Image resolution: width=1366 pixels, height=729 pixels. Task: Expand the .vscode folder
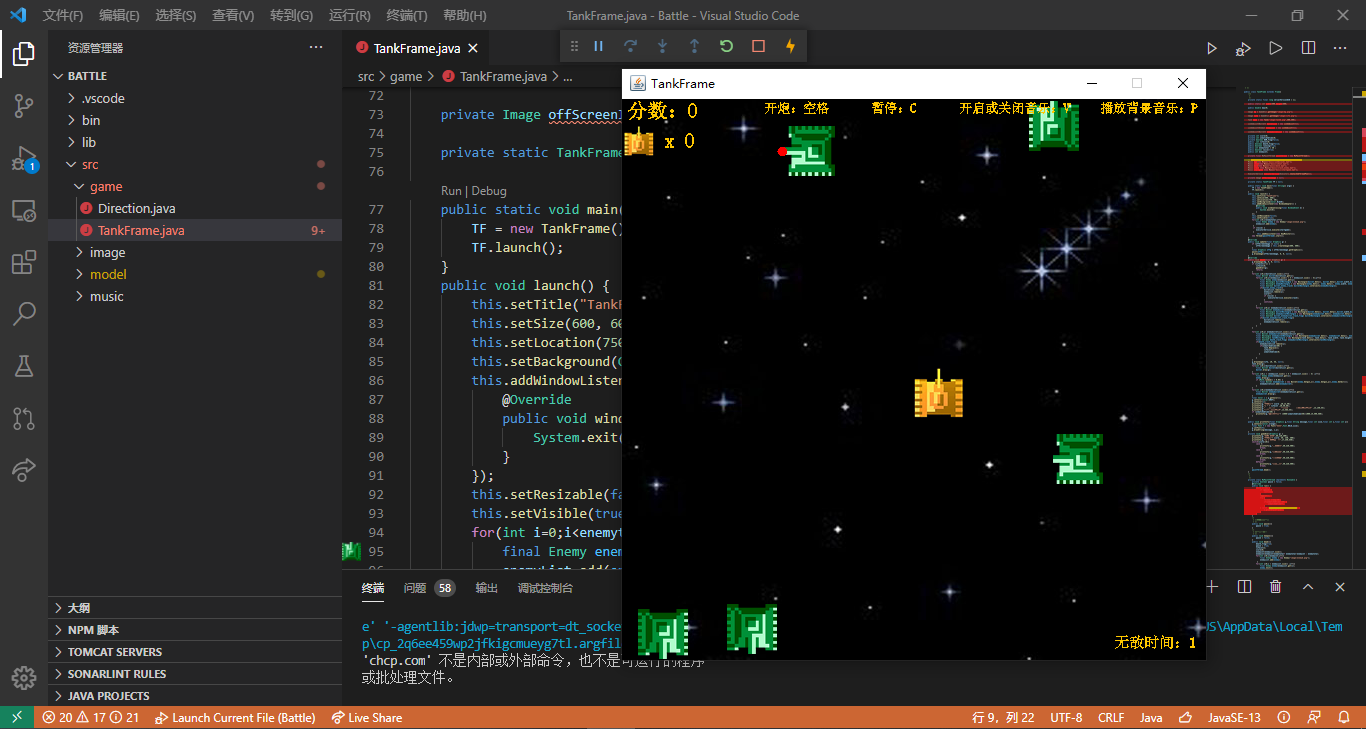coord(195,98)
